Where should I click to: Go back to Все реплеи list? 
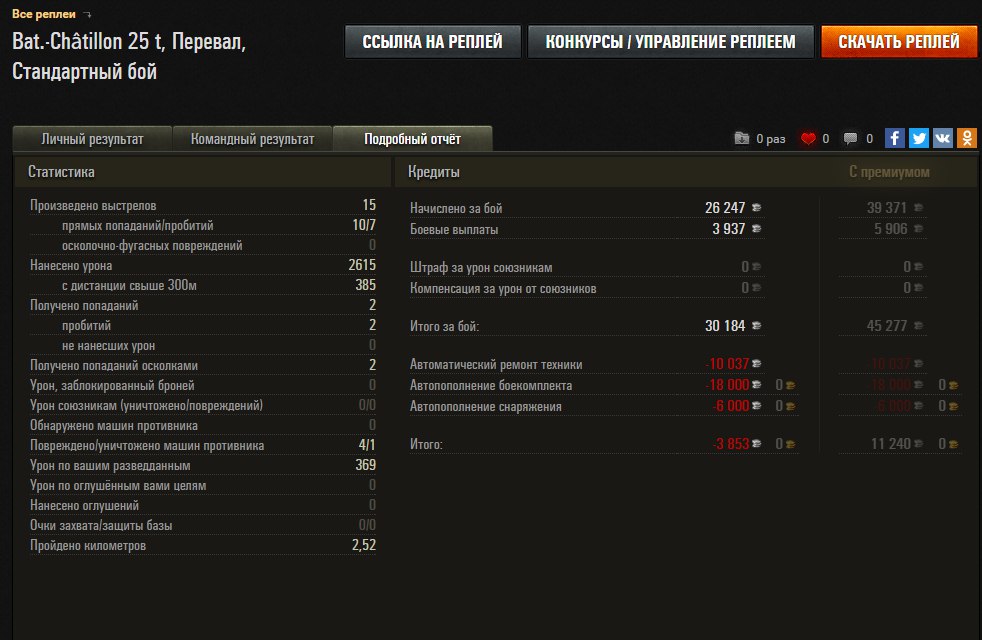[43, 14]
